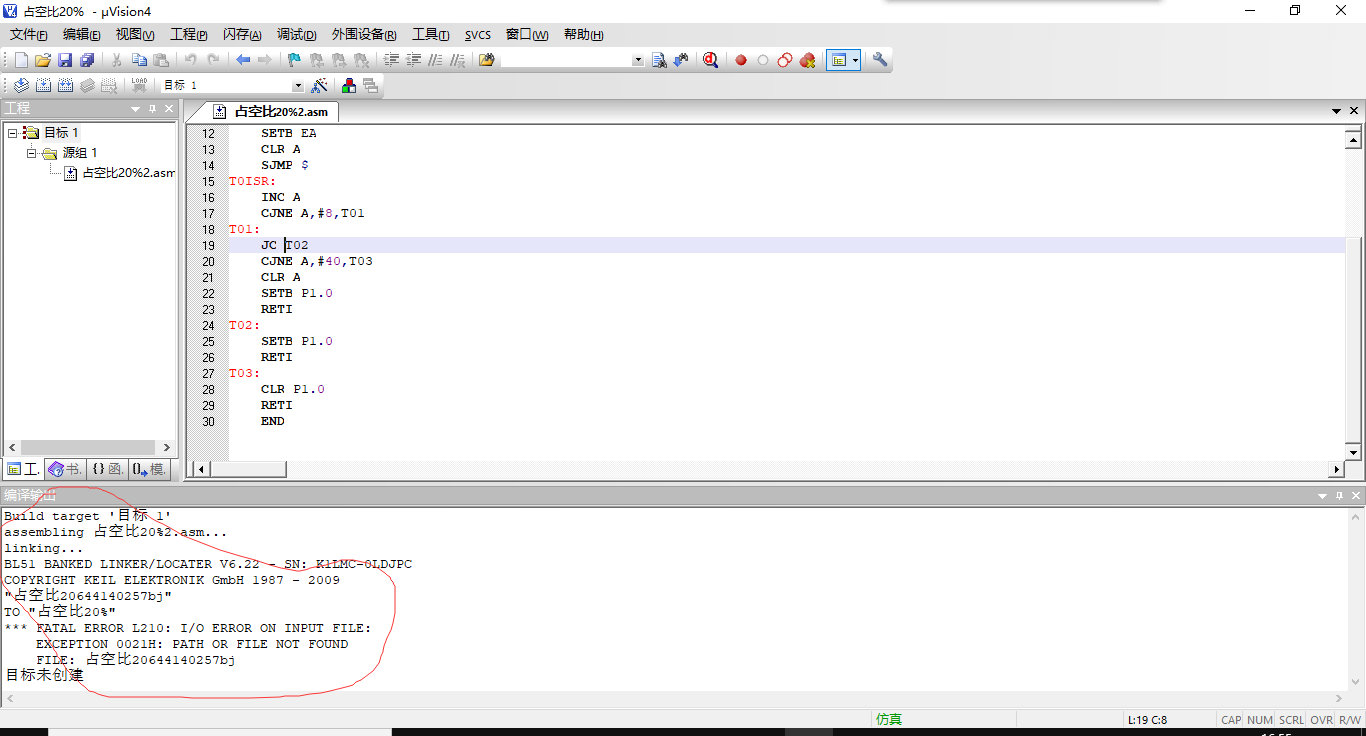The image size is (1366, 736).
Task: Open the 工具(T) menu
Action: [x=430, y=34]
